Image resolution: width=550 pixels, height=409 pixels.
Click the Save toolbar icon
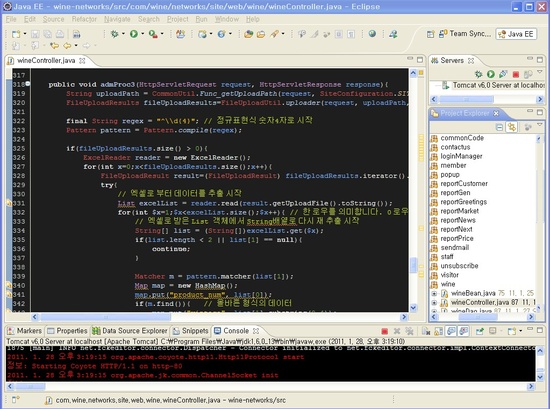[x=35, y=34]
